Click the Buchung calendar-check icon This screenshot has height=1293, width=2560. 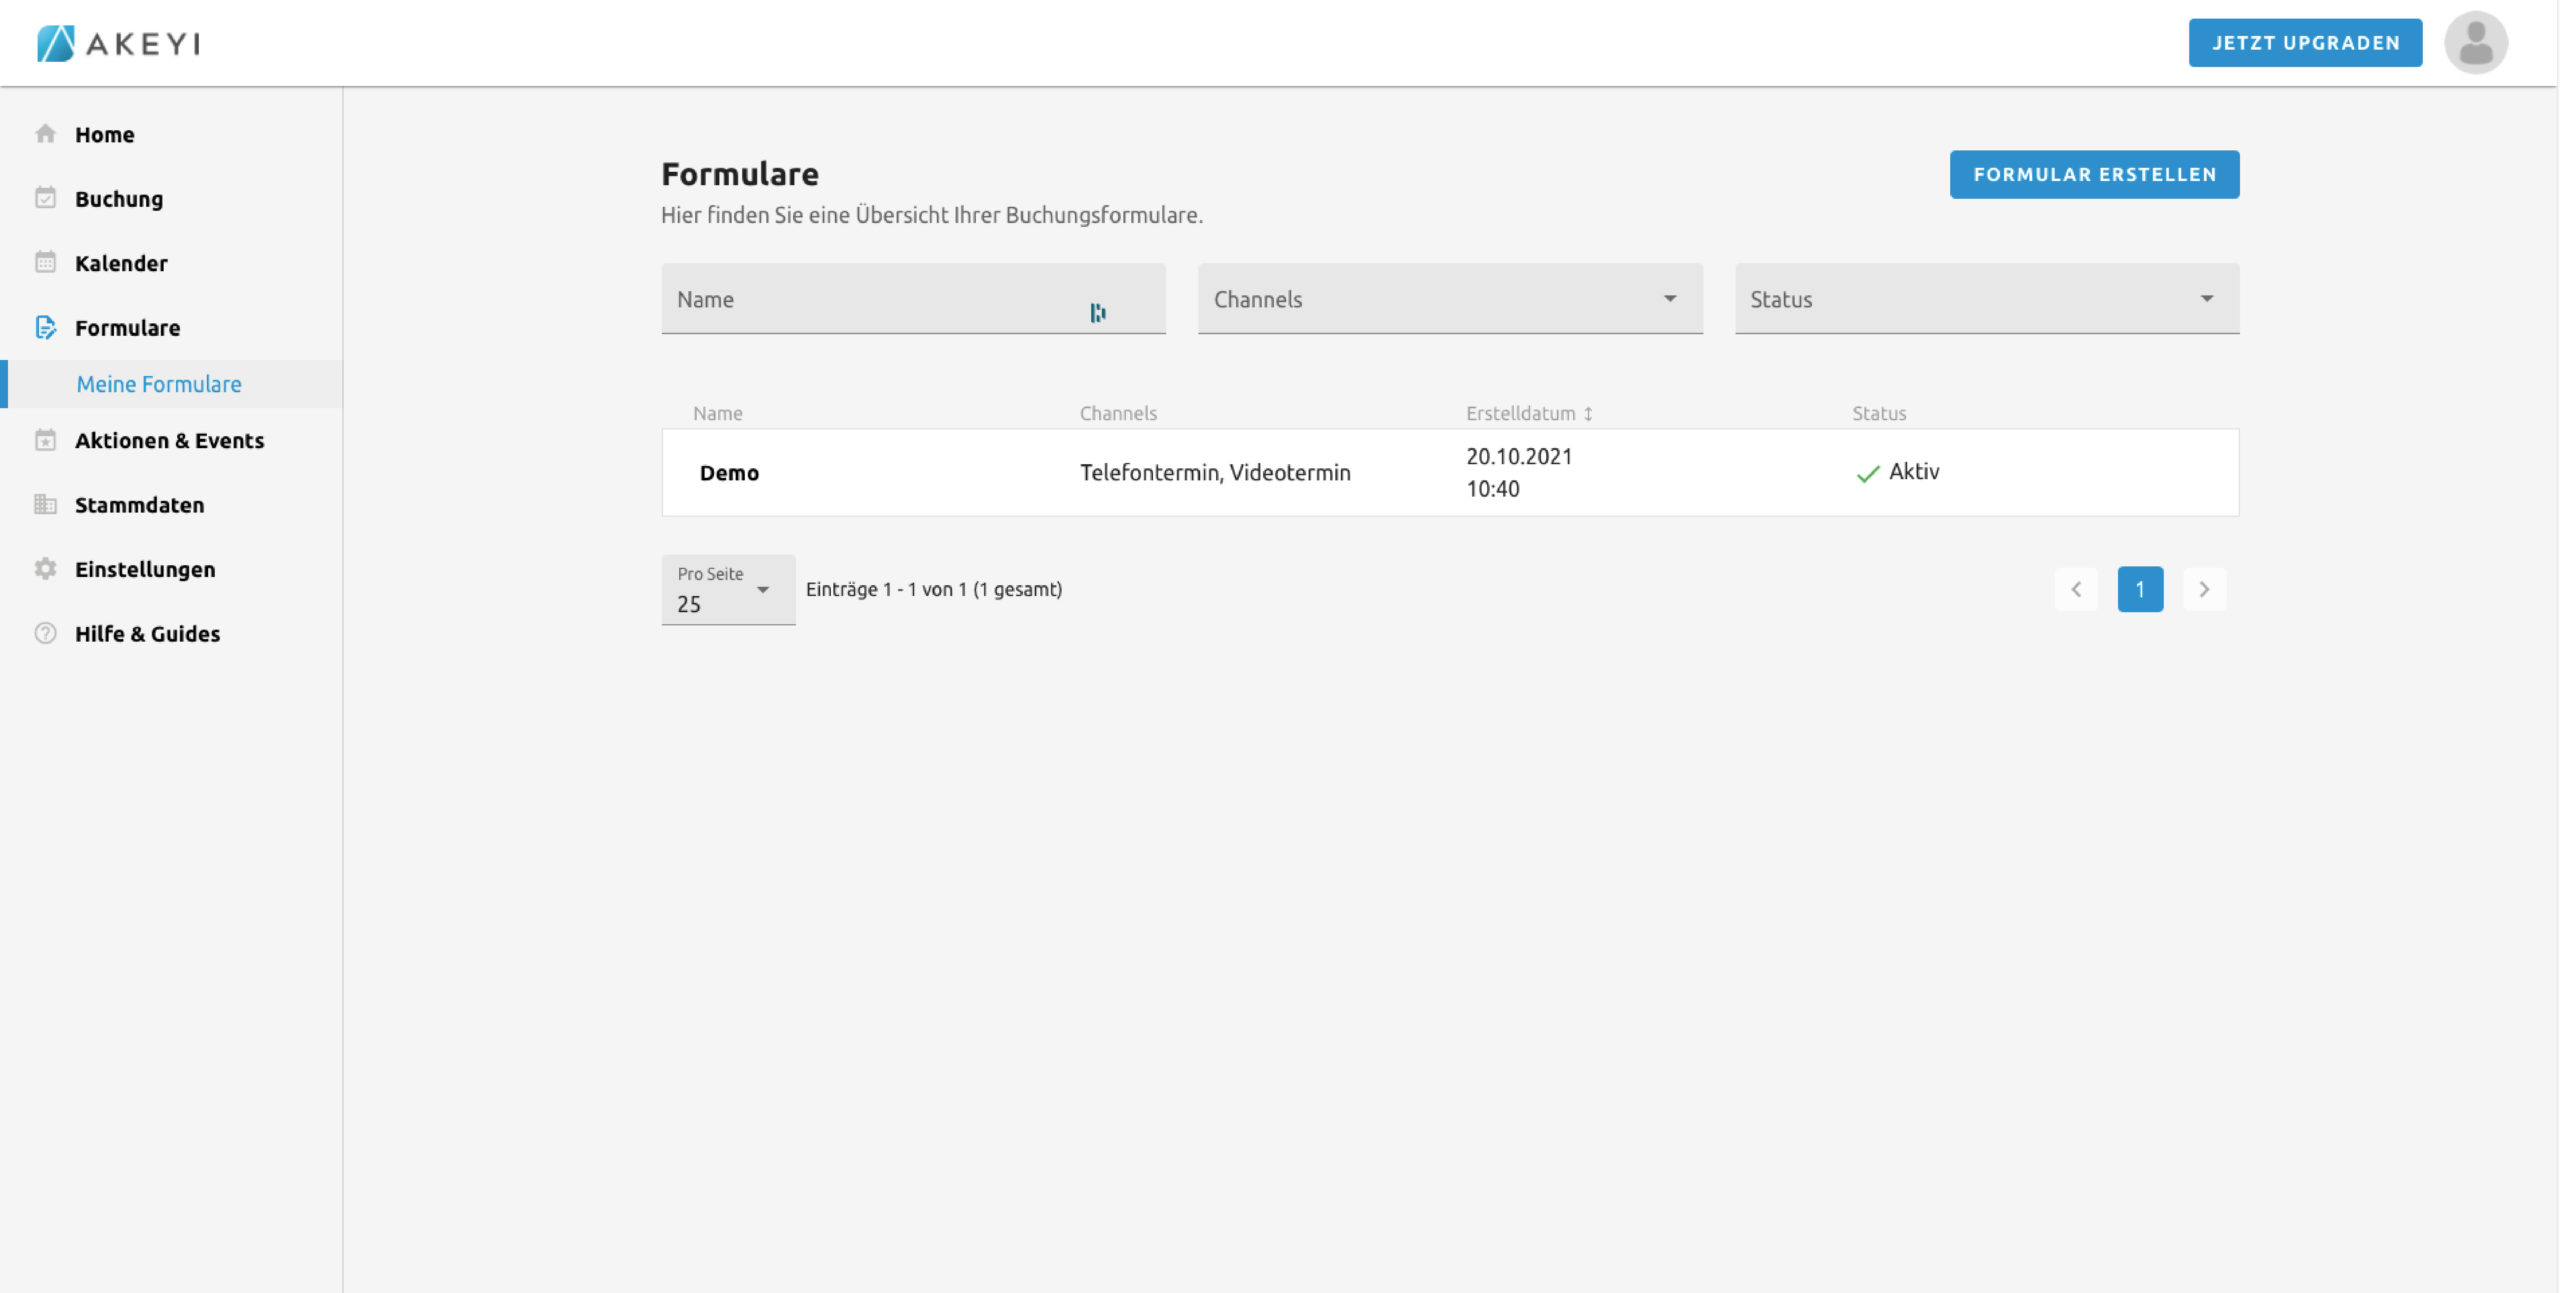45,198
